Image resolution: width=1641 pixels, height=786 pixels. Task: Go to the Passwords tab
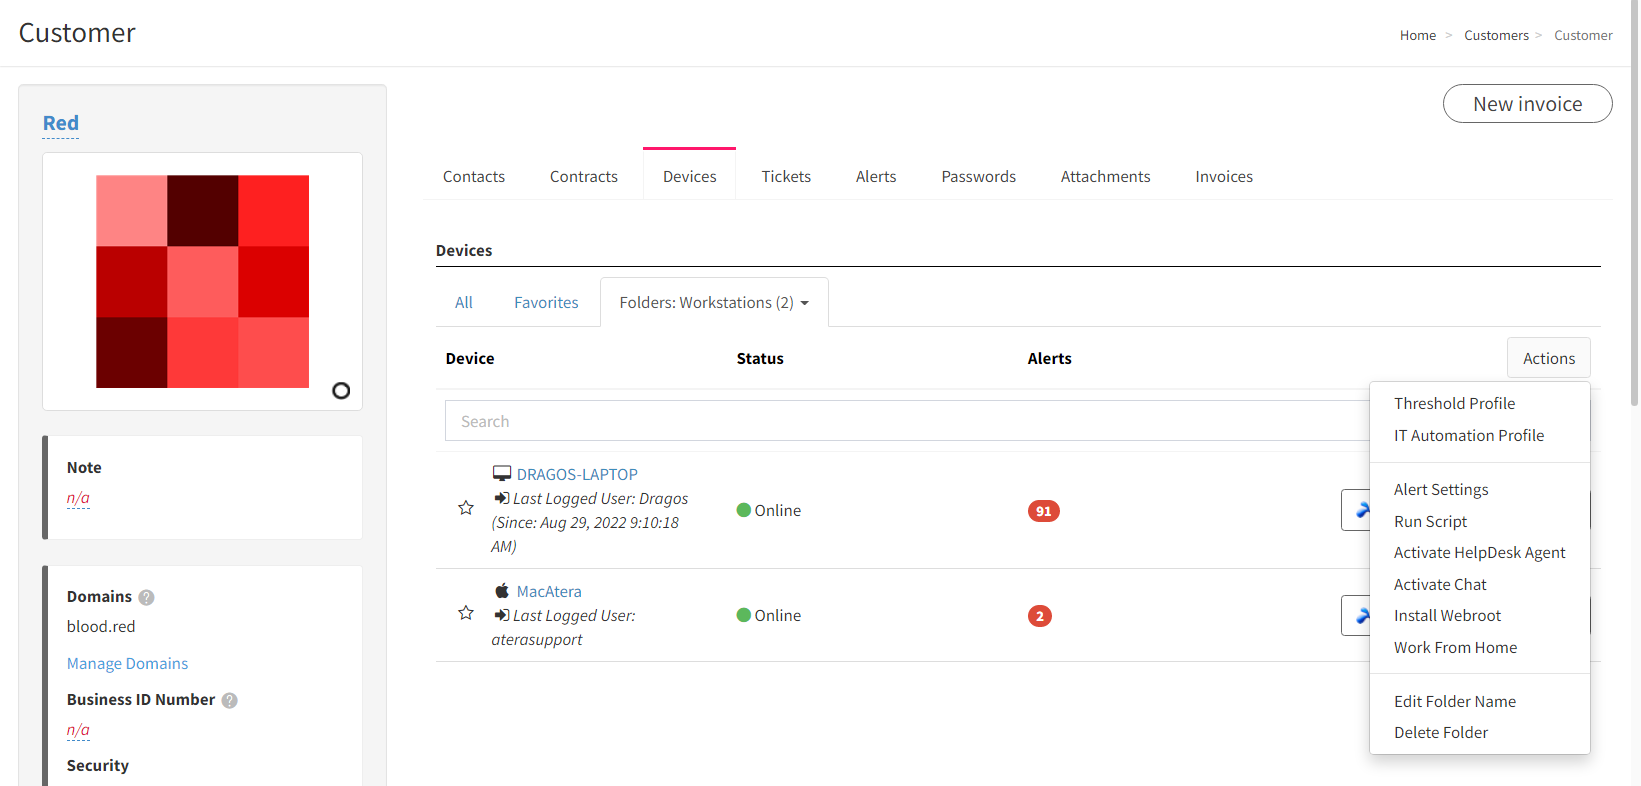click(x=979, y=176)
